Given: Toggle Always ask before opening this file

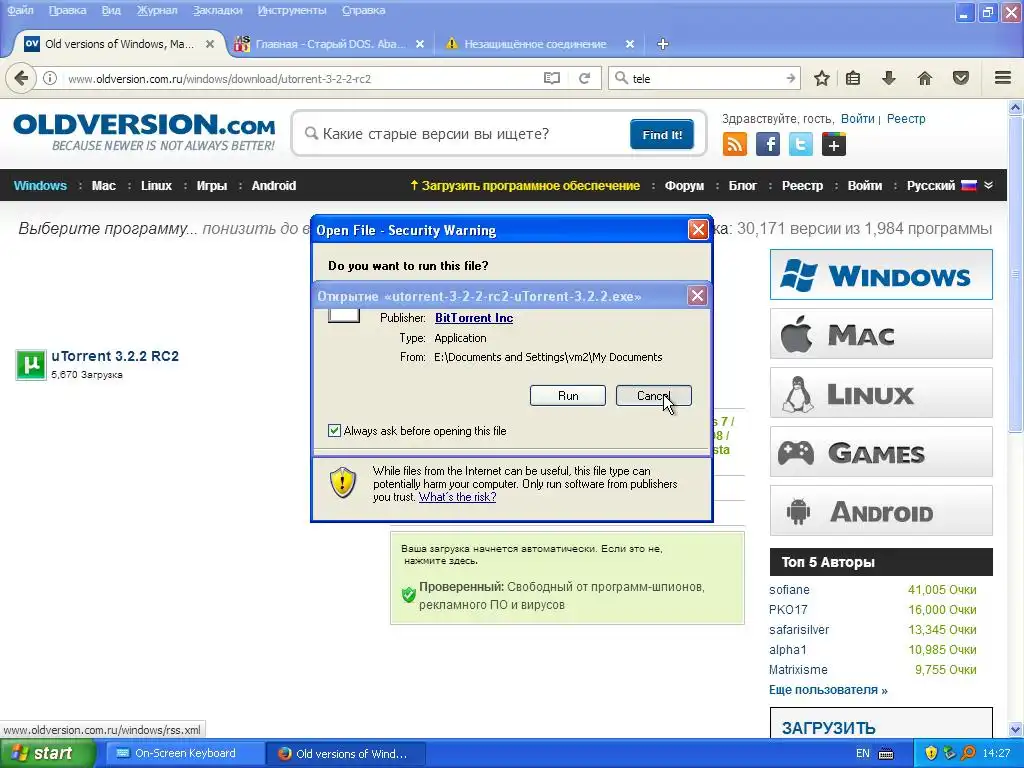Looking at the screenshot, I should point(334,430).
